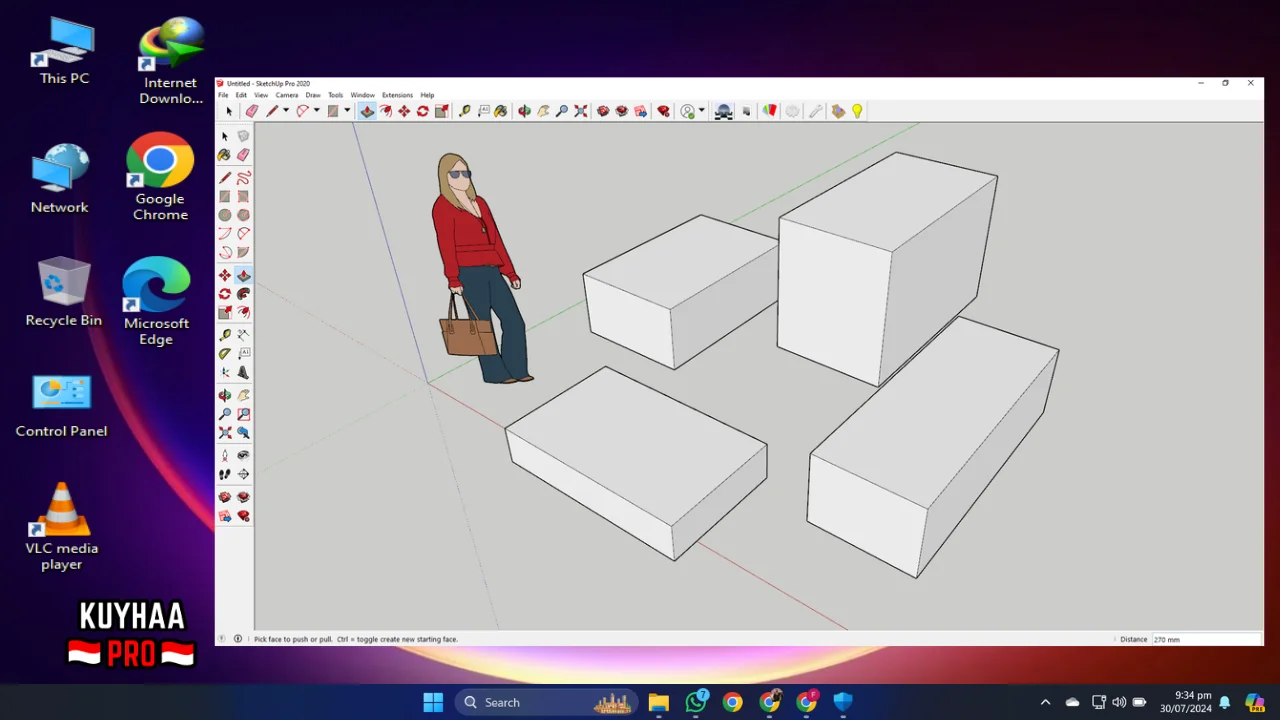Select Tape Measure tool in top toolbar
1280x720 pixels.
465,111
